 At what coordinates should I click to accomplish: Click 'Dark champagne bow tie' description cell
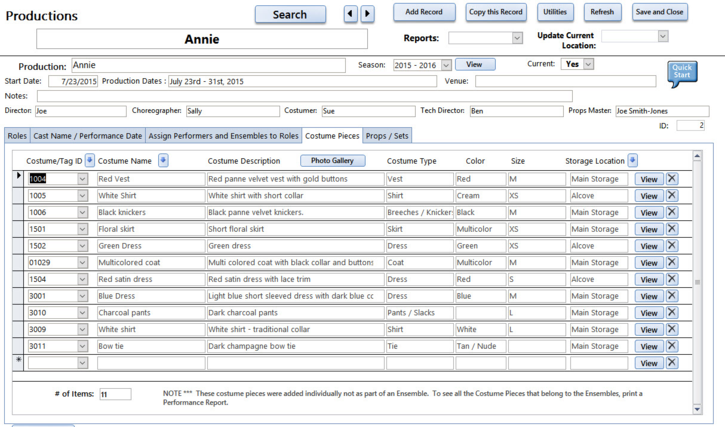tap(295, 346)
